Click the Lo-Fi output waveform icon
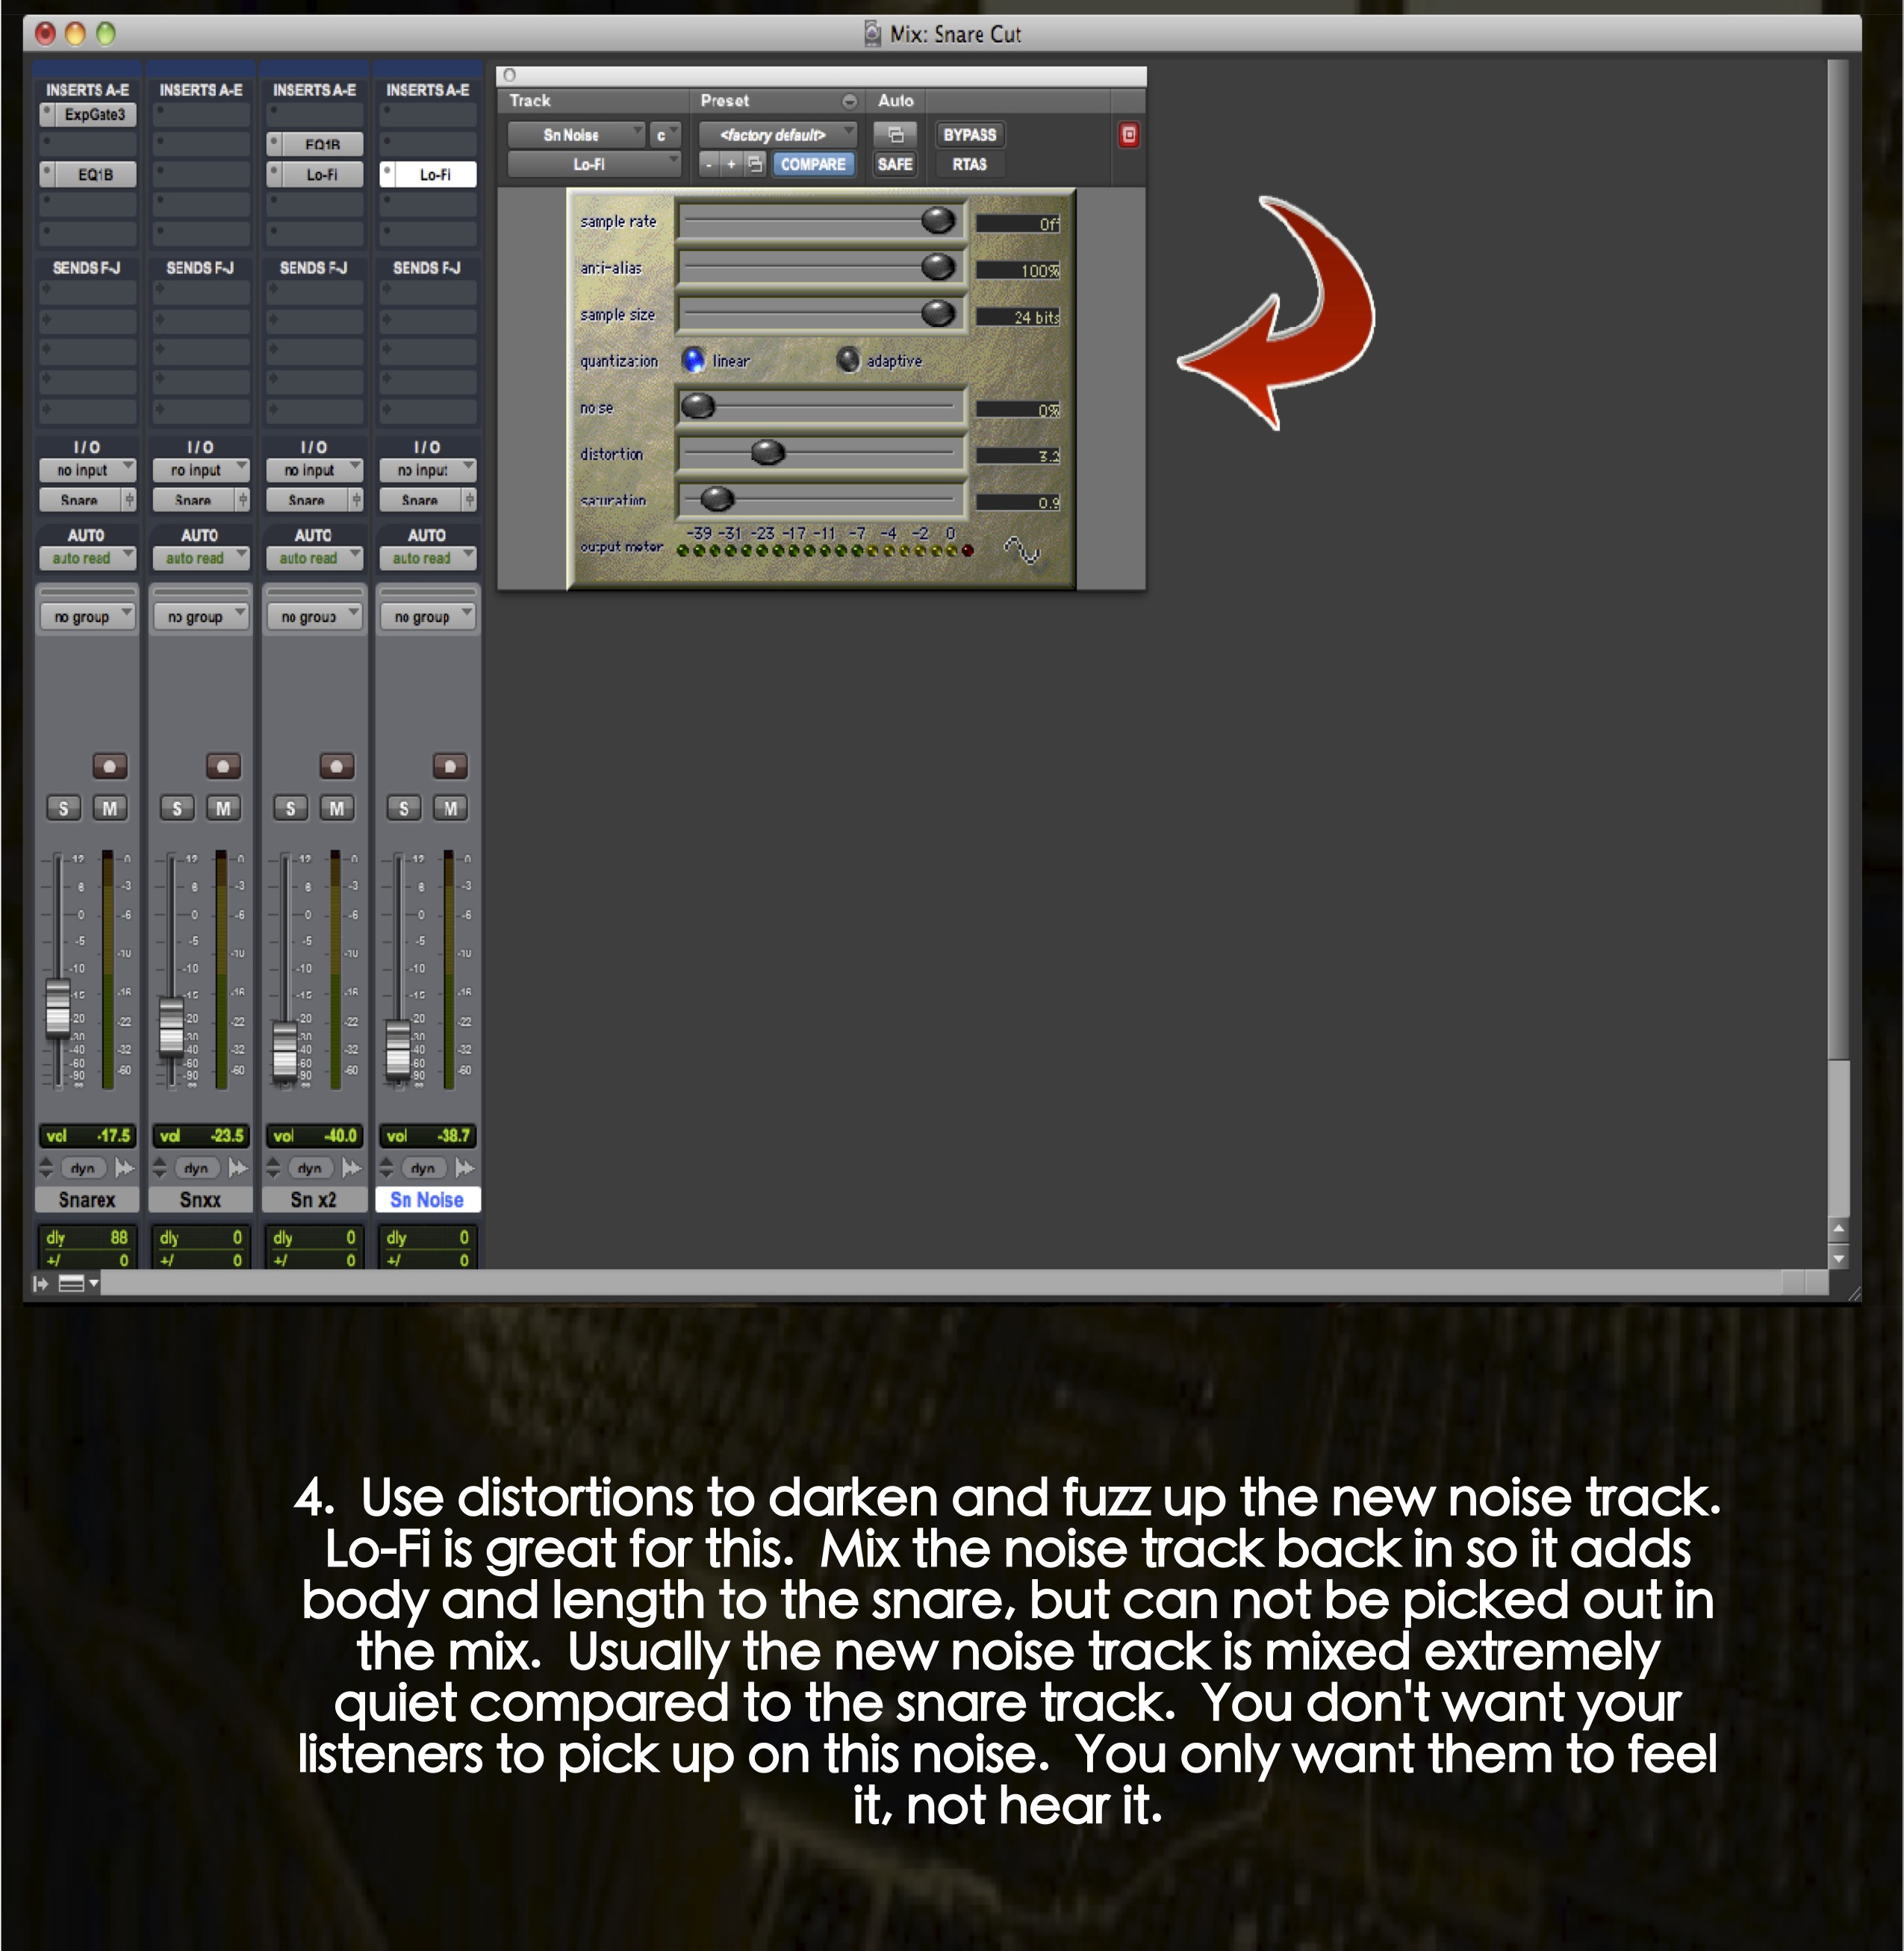This screenshot has width=1904, height=1951. pyautogui.click(x=1022, y=549)
